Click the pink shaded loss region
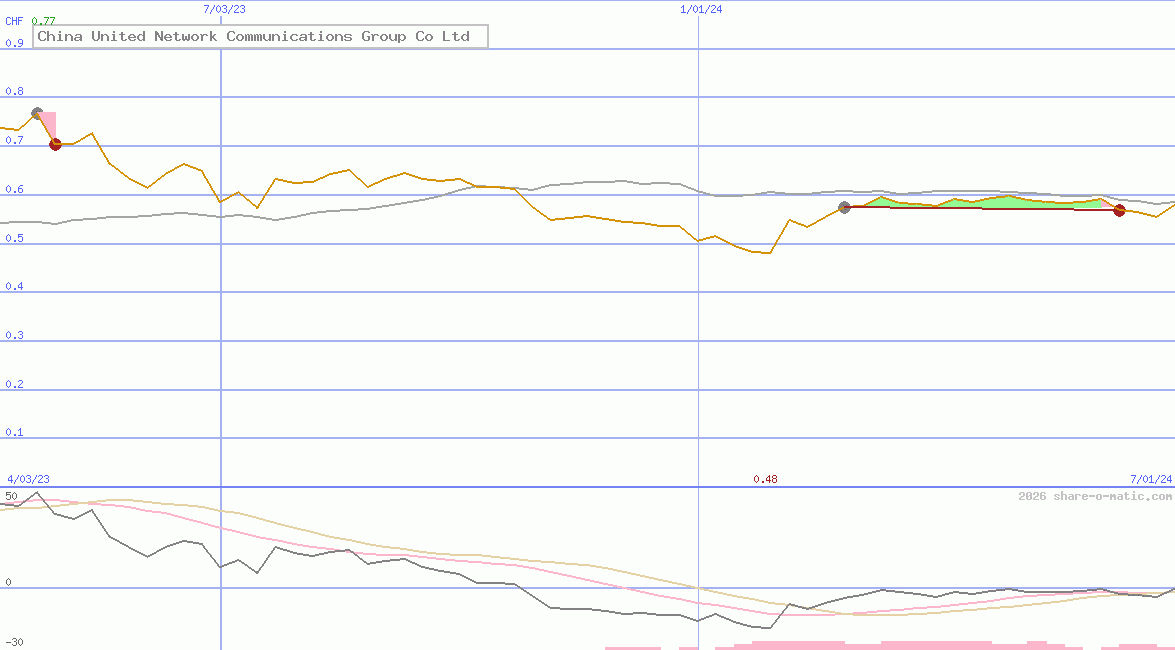The image size is (1175, 650). [x=48, y=125]
